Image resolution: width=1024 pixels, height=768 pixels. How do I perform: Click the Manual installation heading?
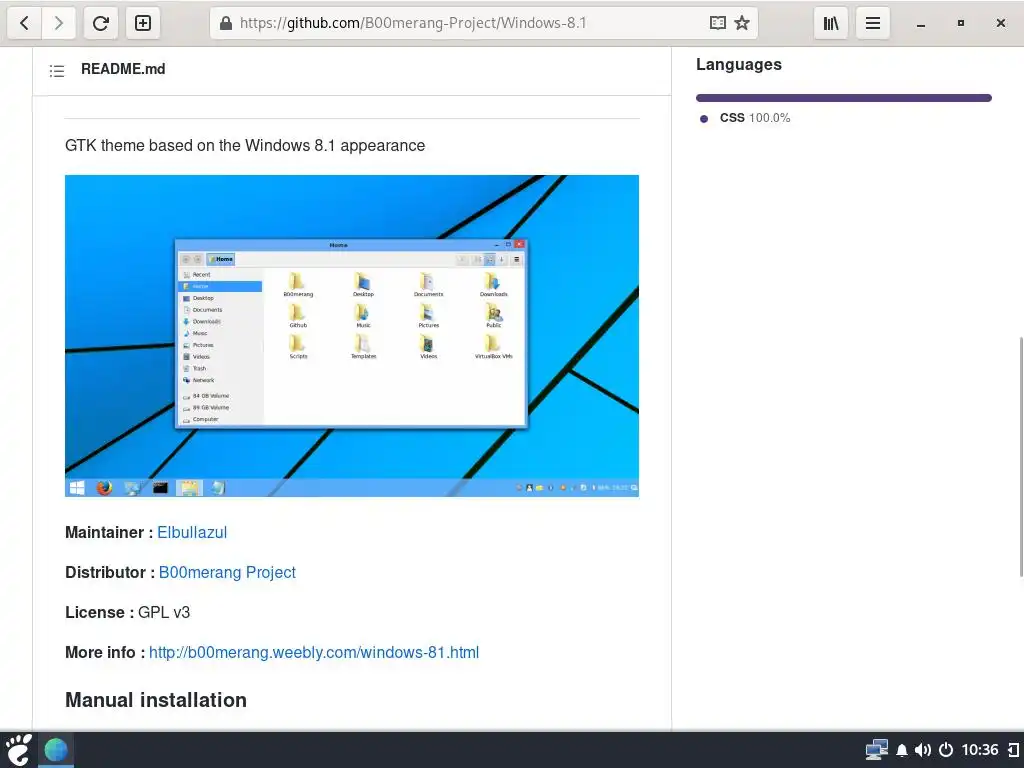click(156, 700)
